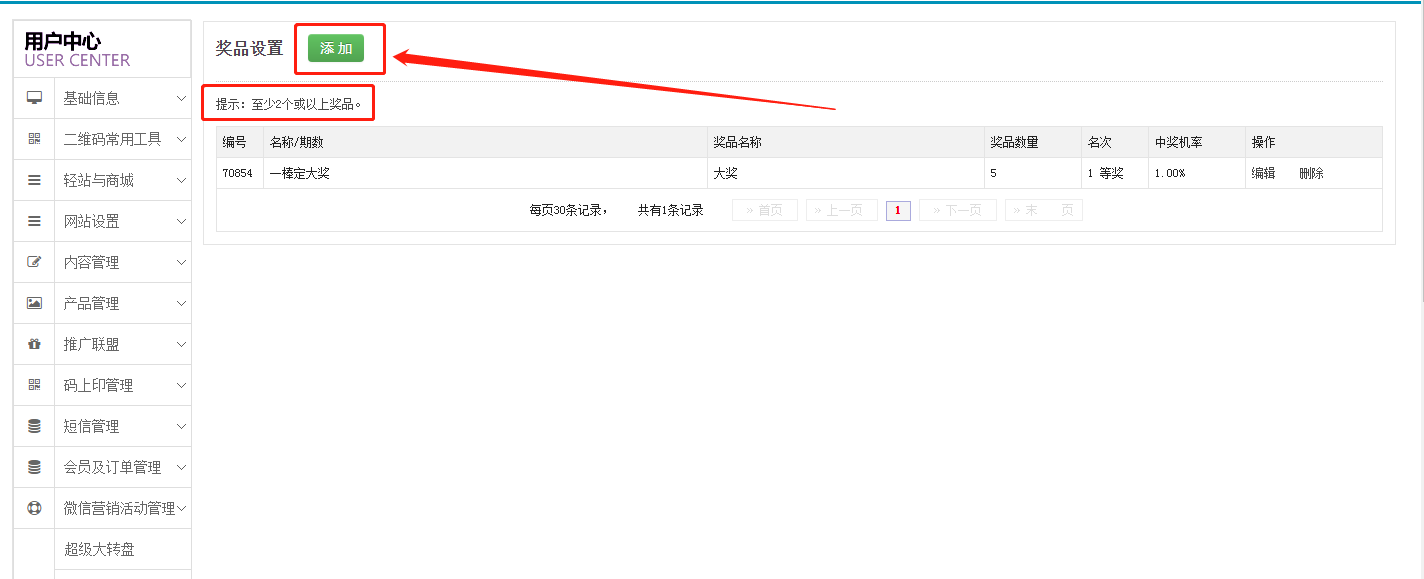Click the list icon beside 轻站与商城
1424x579 pixels.
(x=35, y=180)
